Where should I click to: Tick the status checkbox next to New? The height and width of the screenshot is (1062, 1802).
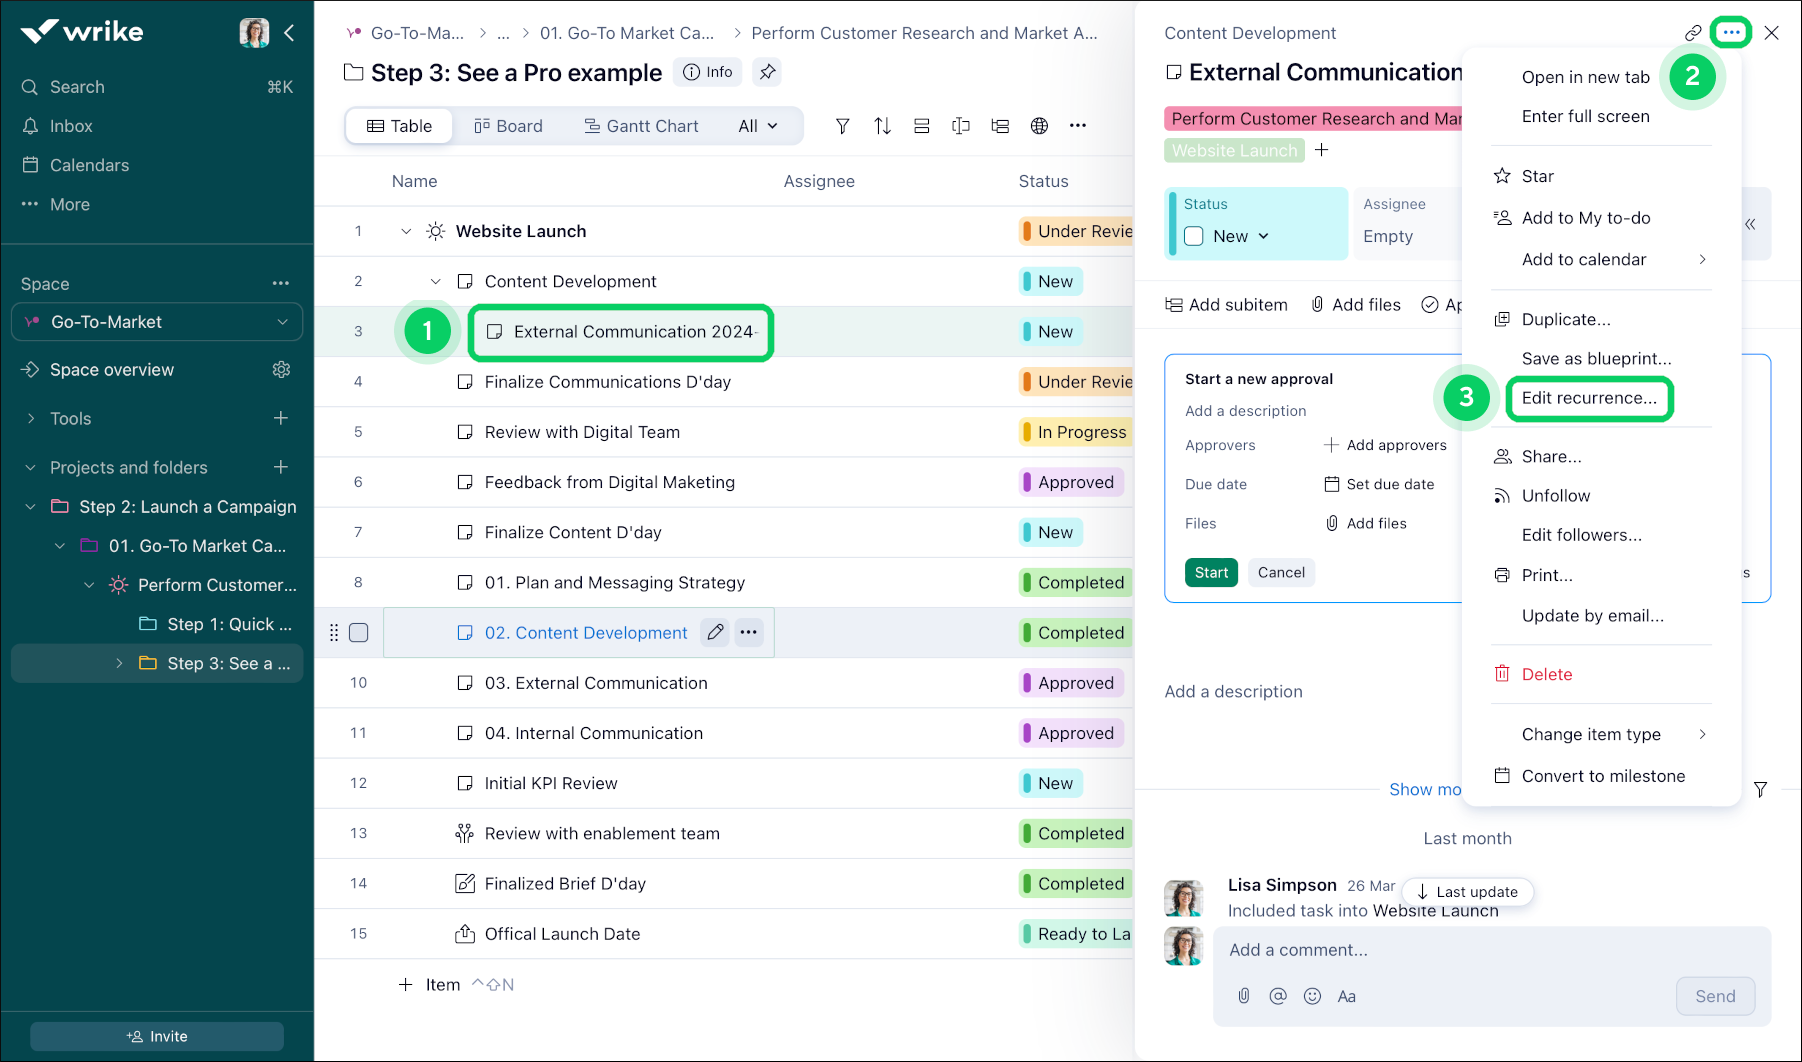(1194, 236)
